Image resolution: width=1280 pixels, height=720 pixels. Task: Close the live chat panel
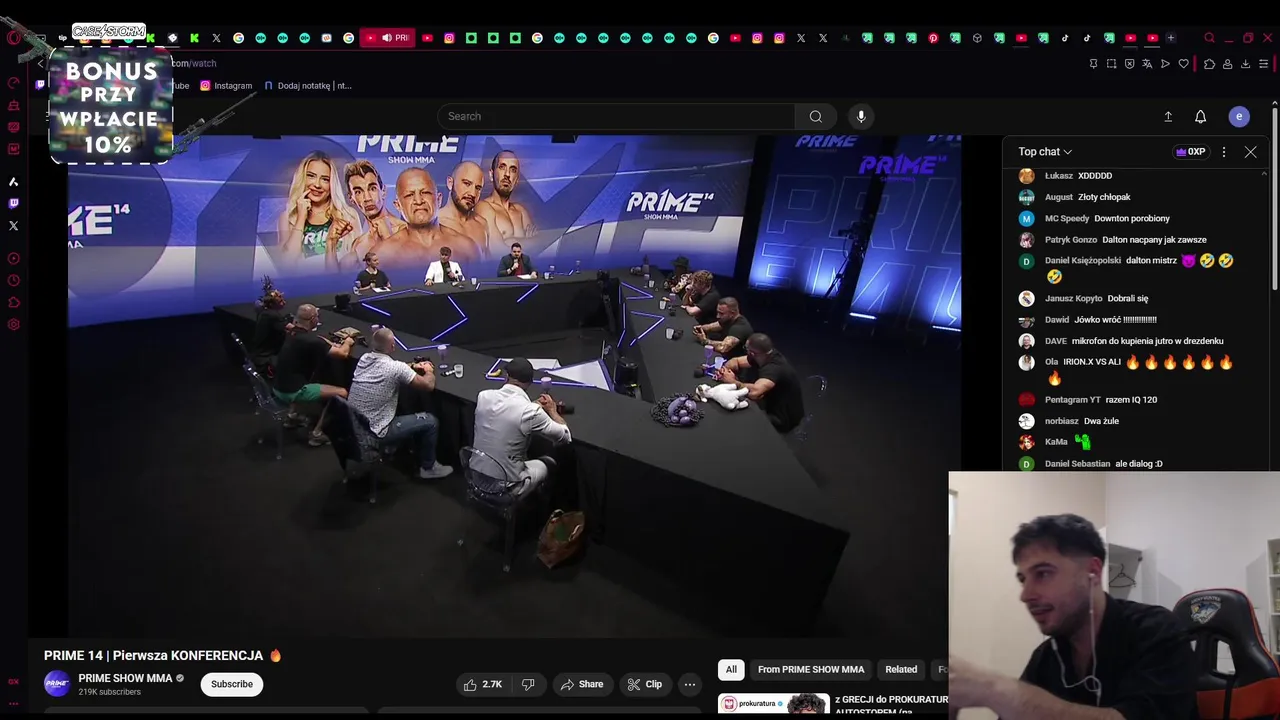click(1250, 152)
